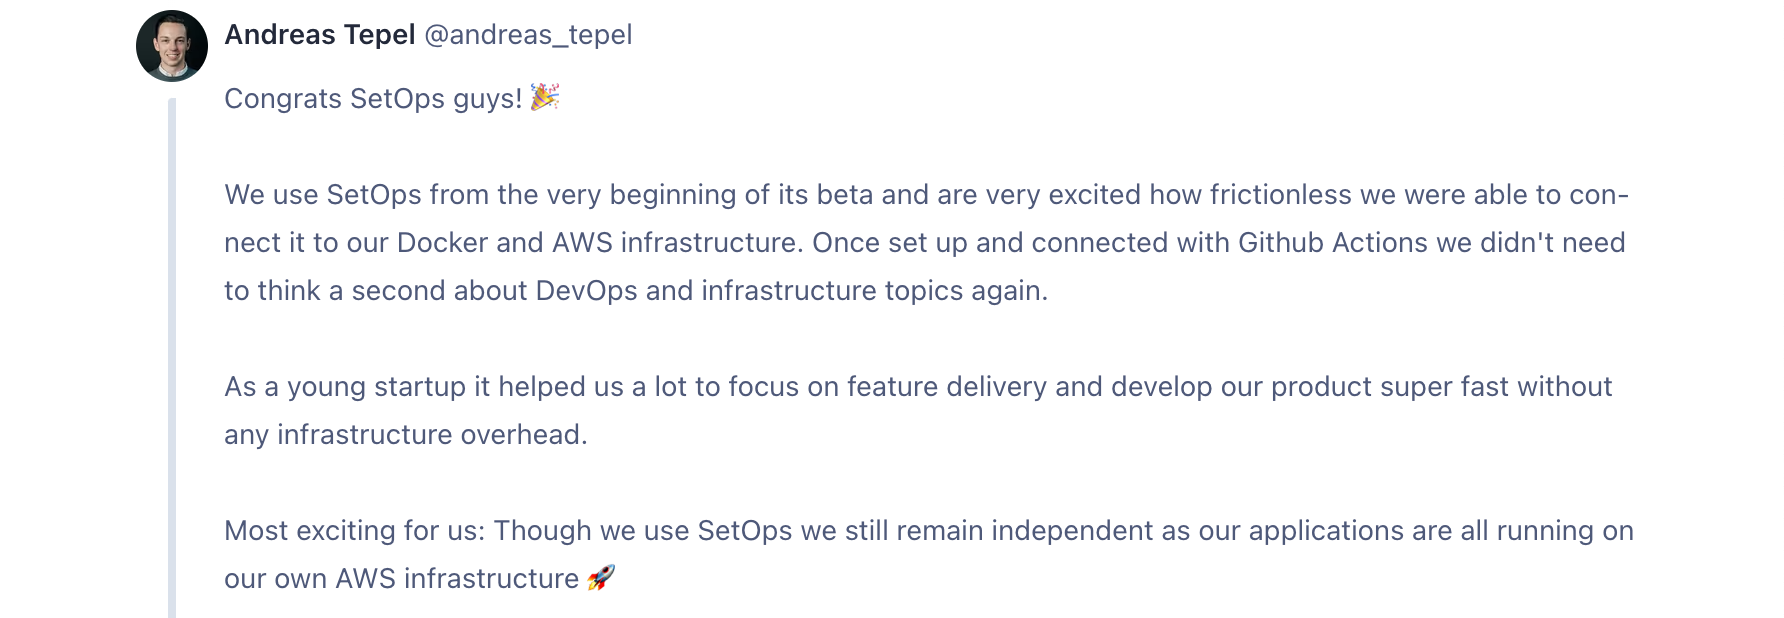Screen dimensions: 1784x618
Task: Click Andreas Tepel's profile avatar
Action: (172, 46)
